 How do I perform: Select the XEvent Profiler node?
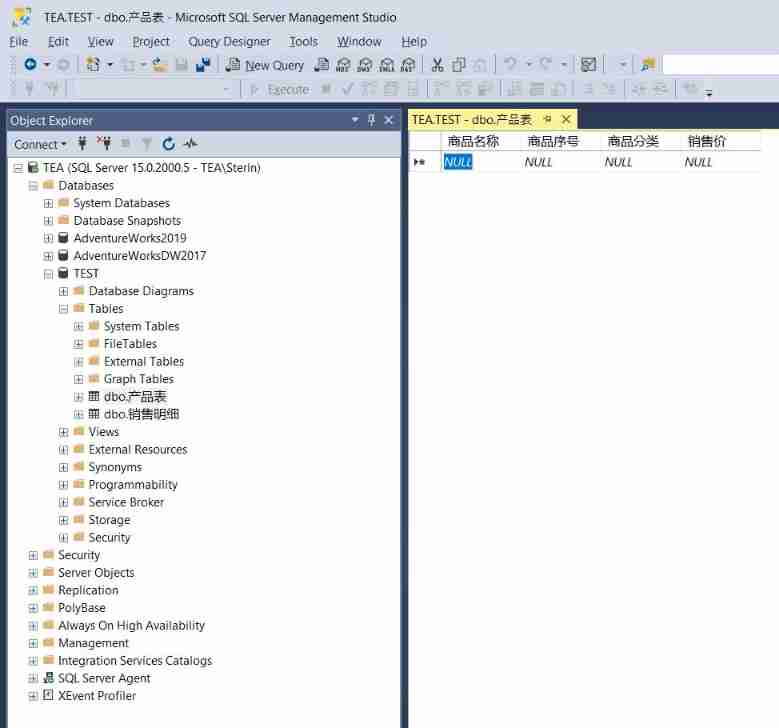97,696
